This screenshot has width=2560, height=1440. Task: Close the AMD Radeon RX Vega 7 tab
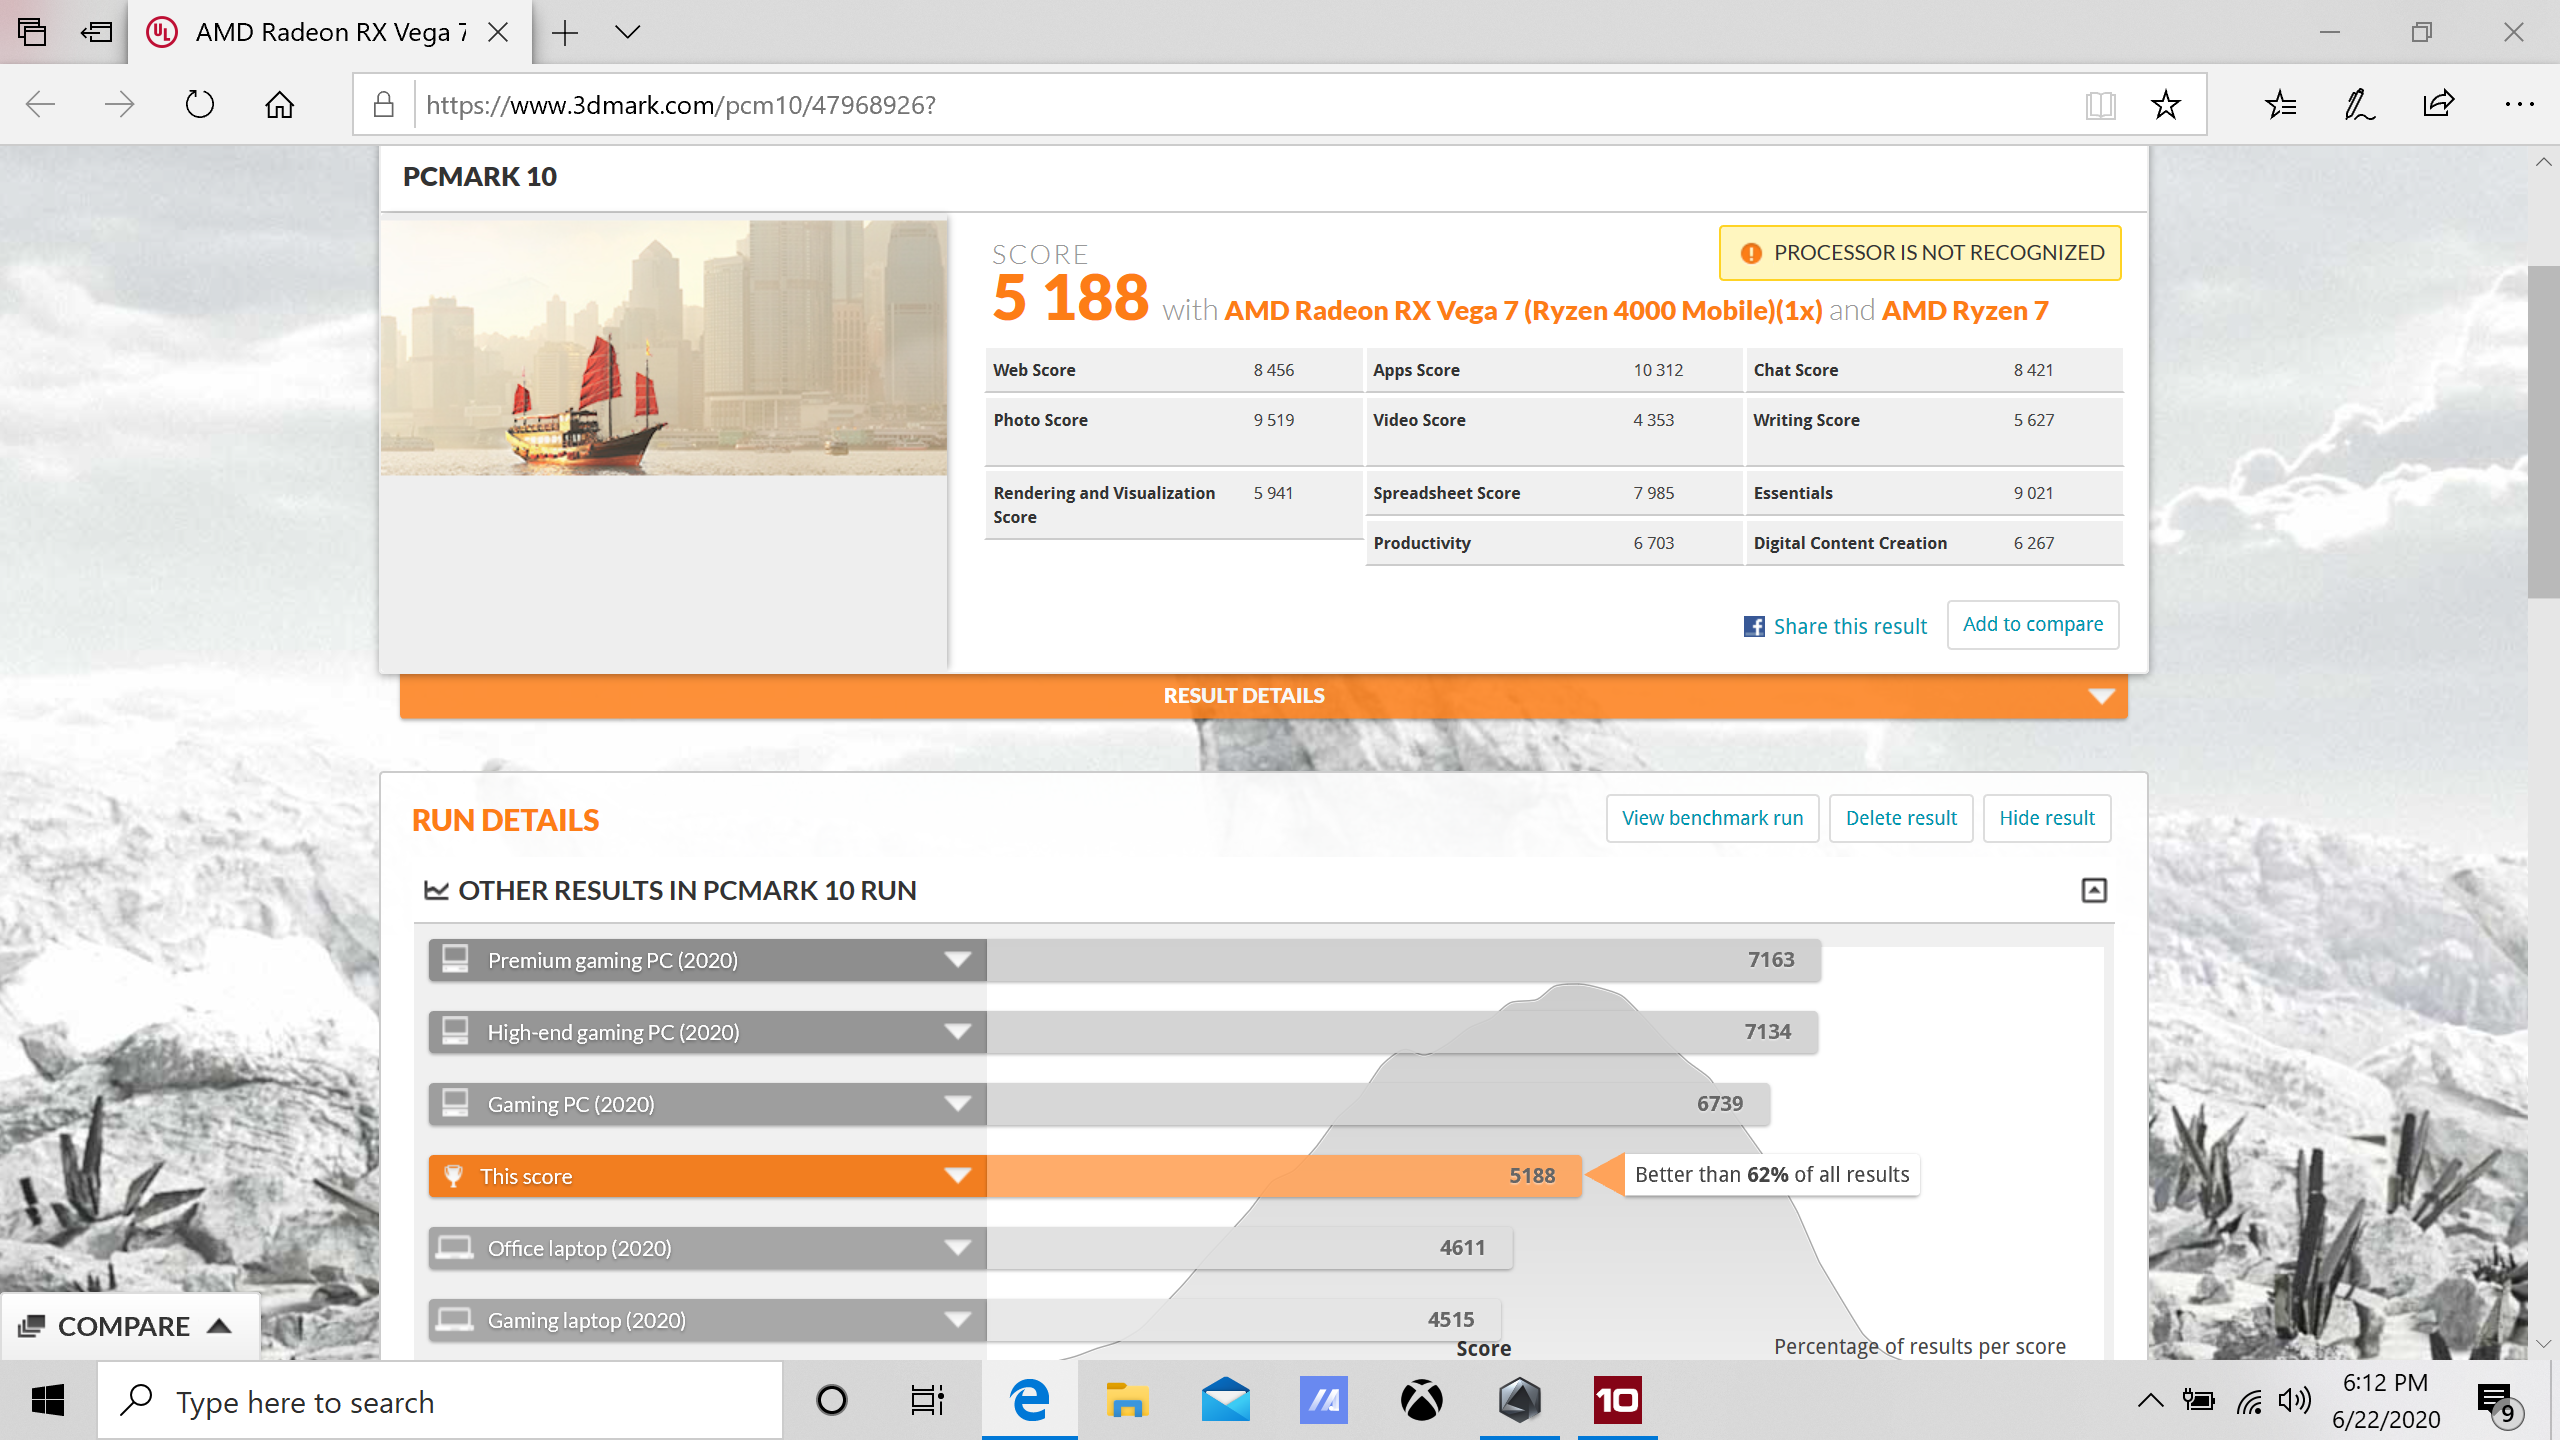[x=498, y=32]
